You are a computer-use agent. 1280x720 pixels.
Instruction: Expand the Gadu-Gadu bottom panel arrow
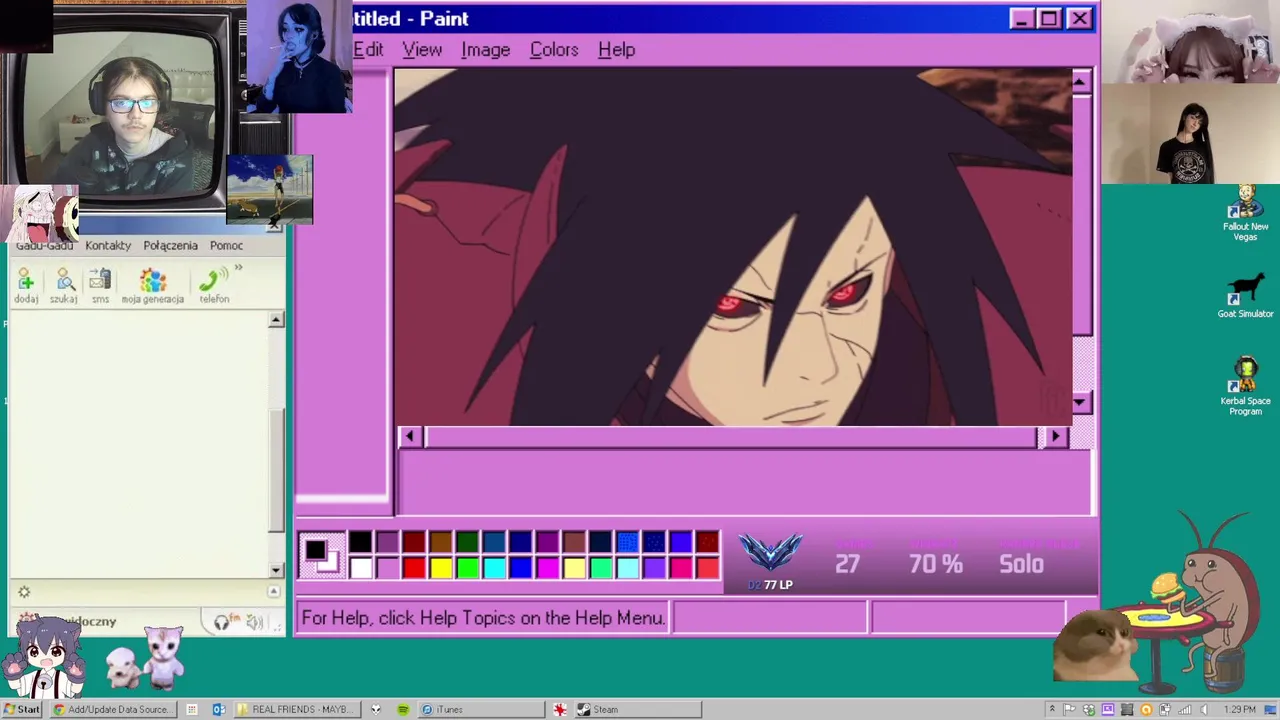pos(274,591)
